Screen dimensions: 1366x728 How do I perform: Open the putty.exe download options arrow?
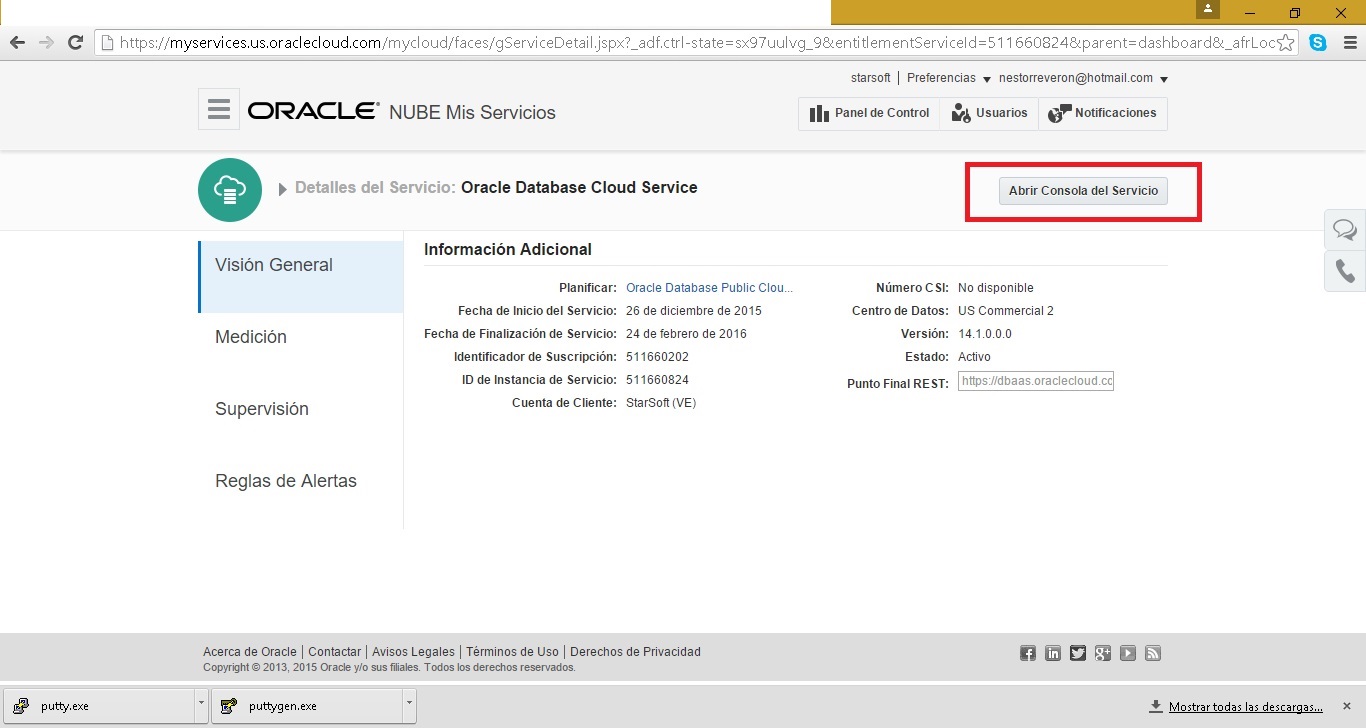click(x=201, y=705)
